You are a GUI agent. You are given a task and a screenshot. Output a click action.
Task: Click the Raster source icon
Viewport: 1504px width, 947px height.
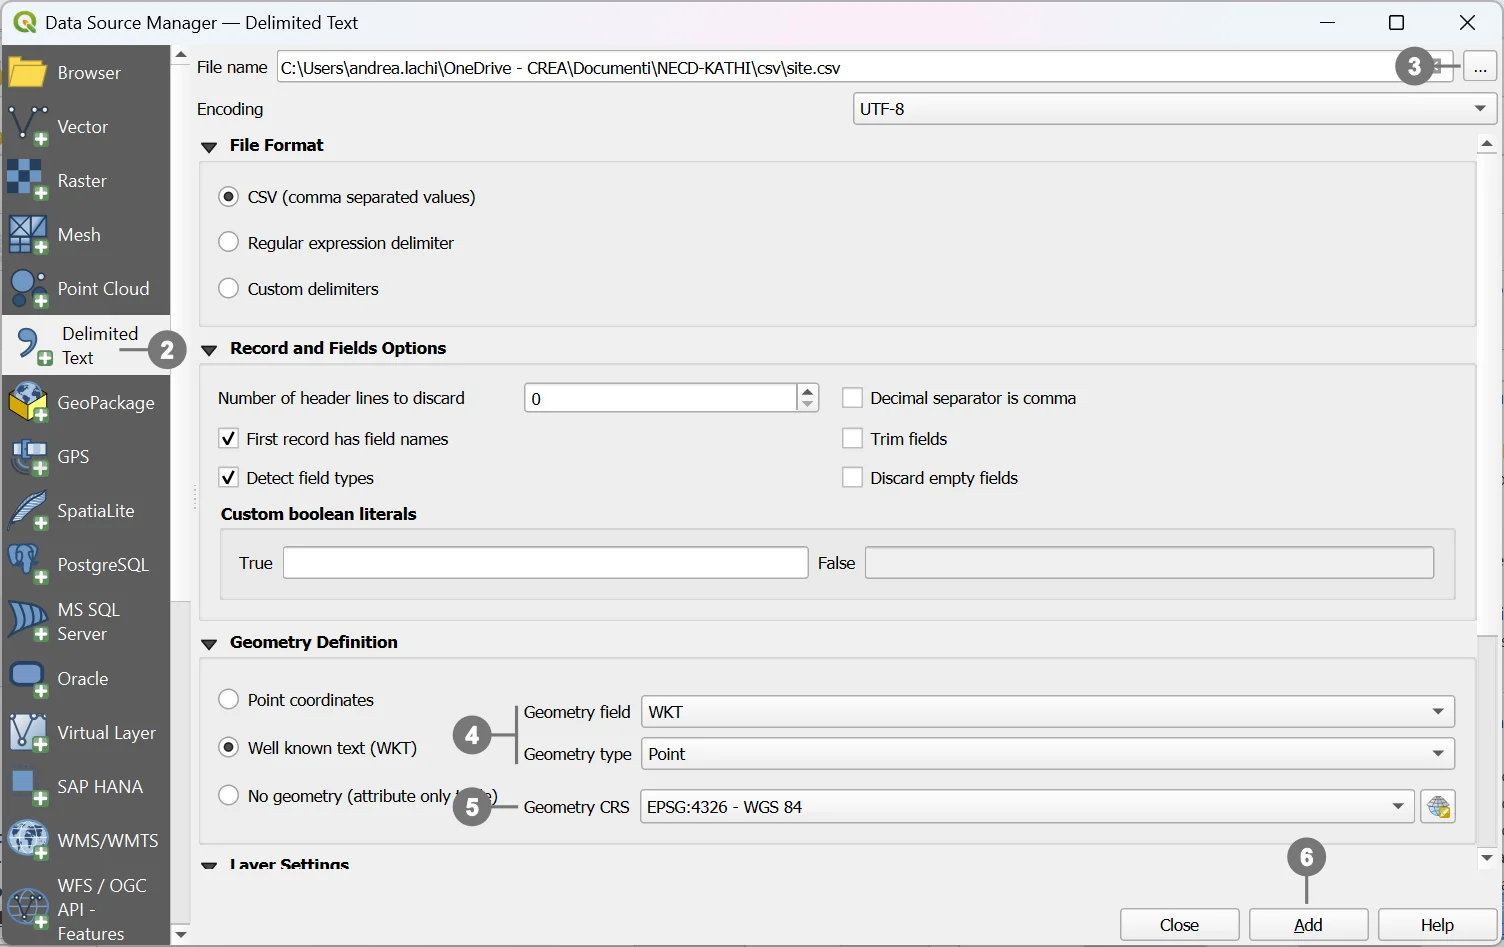tap(28, 181)
